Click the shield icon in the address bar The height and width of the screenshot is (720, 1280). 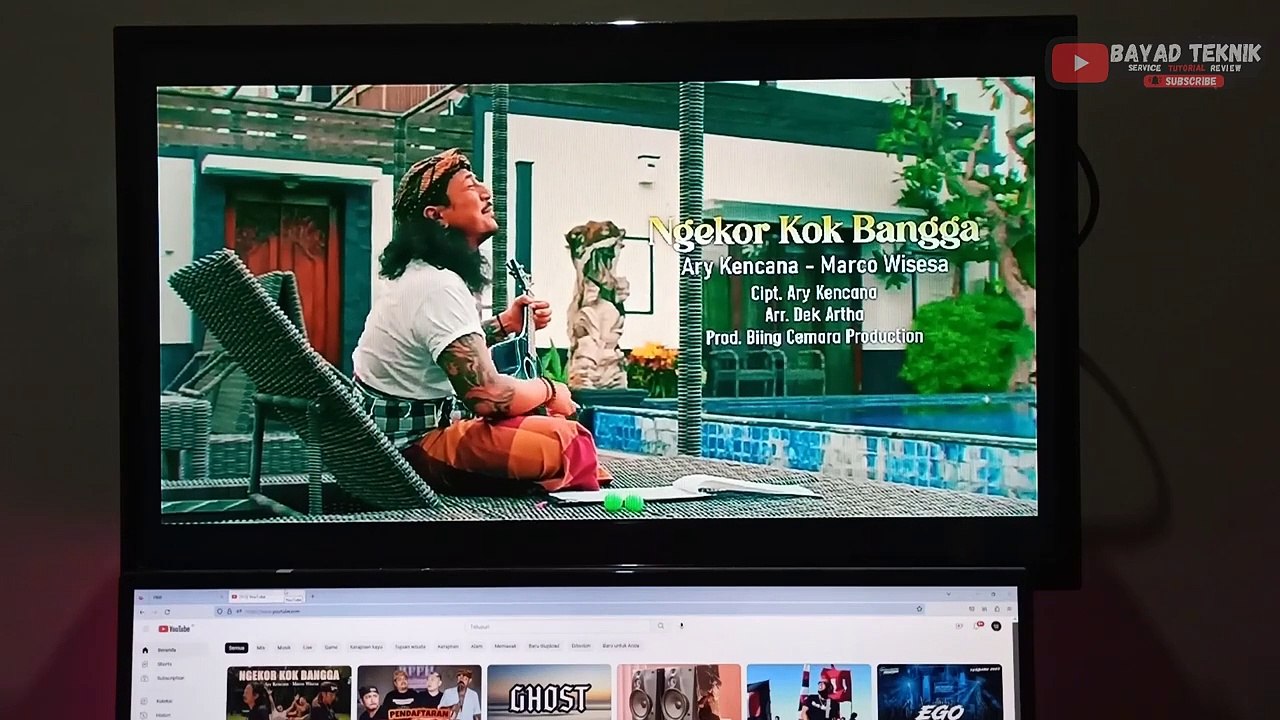220,611
